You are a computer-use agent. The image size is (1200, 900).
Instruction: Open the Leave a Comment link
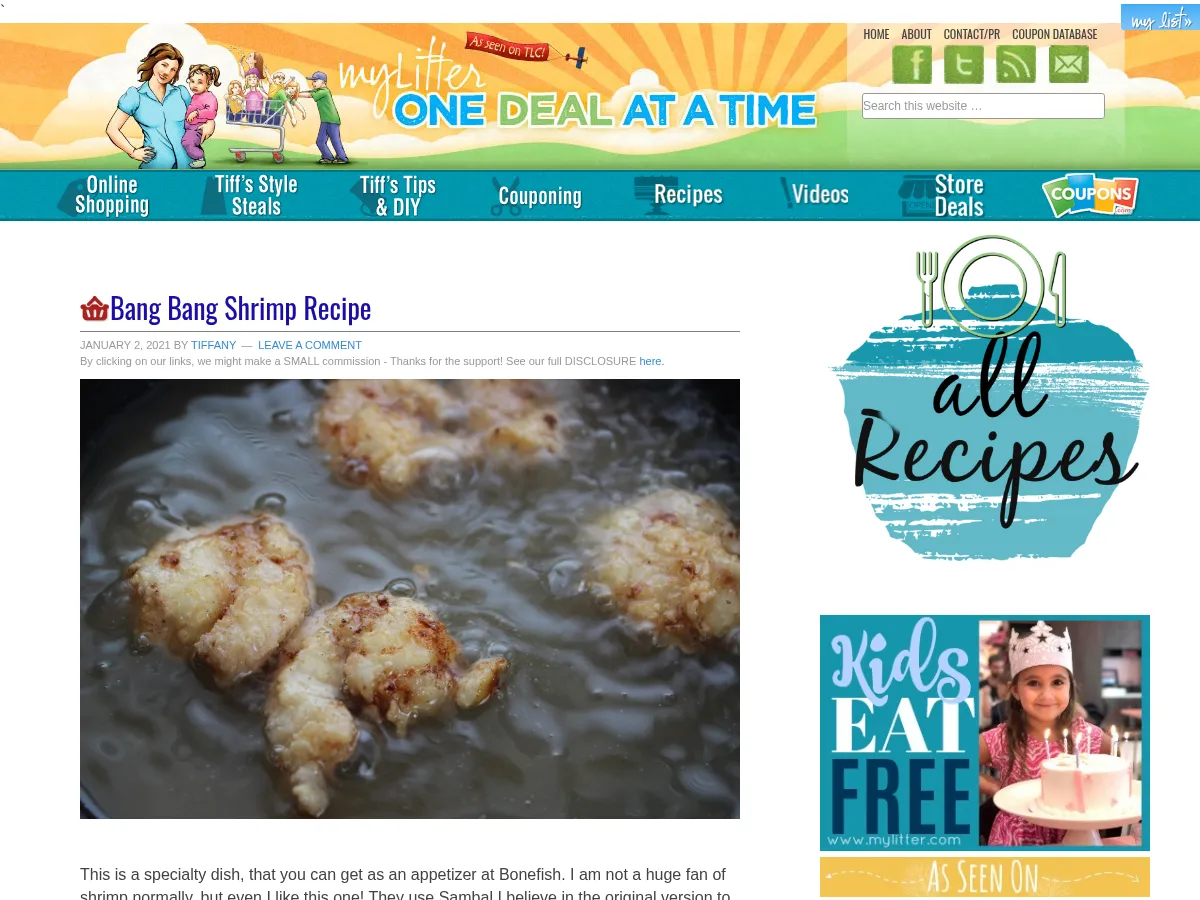(x=310, y=345)
